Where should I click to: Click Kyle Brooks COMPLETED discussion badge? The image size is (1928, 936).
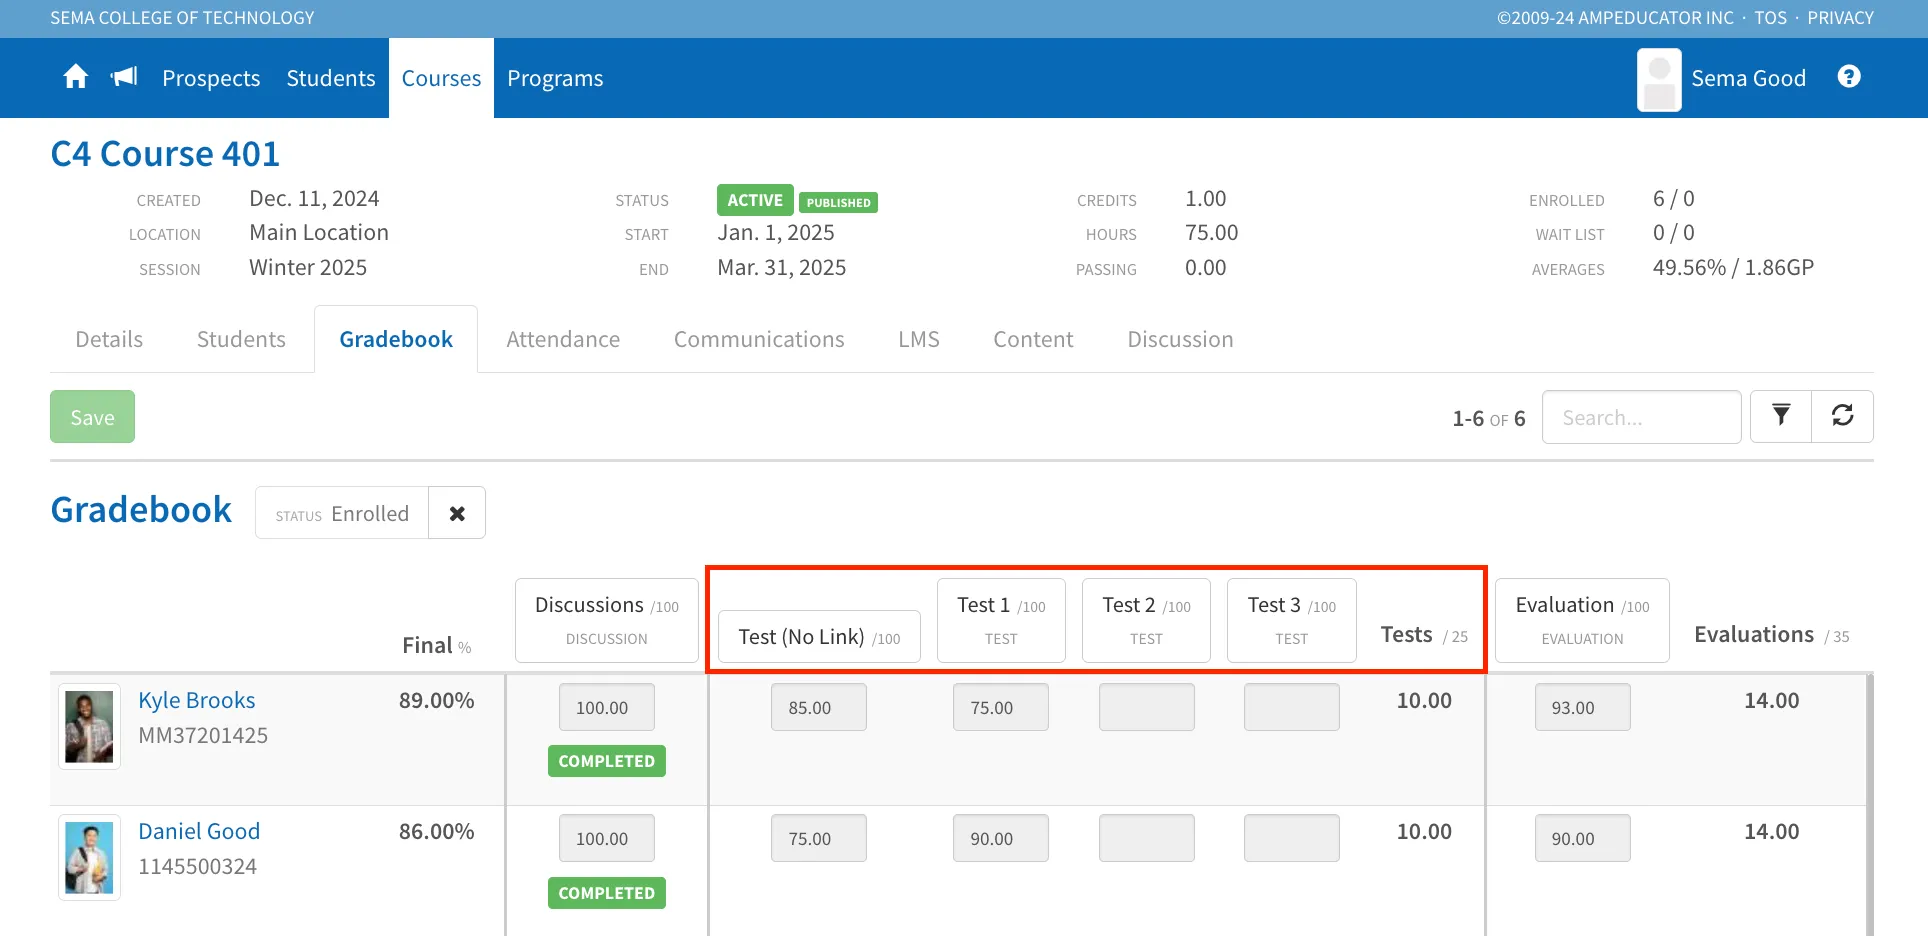(607, 761)
